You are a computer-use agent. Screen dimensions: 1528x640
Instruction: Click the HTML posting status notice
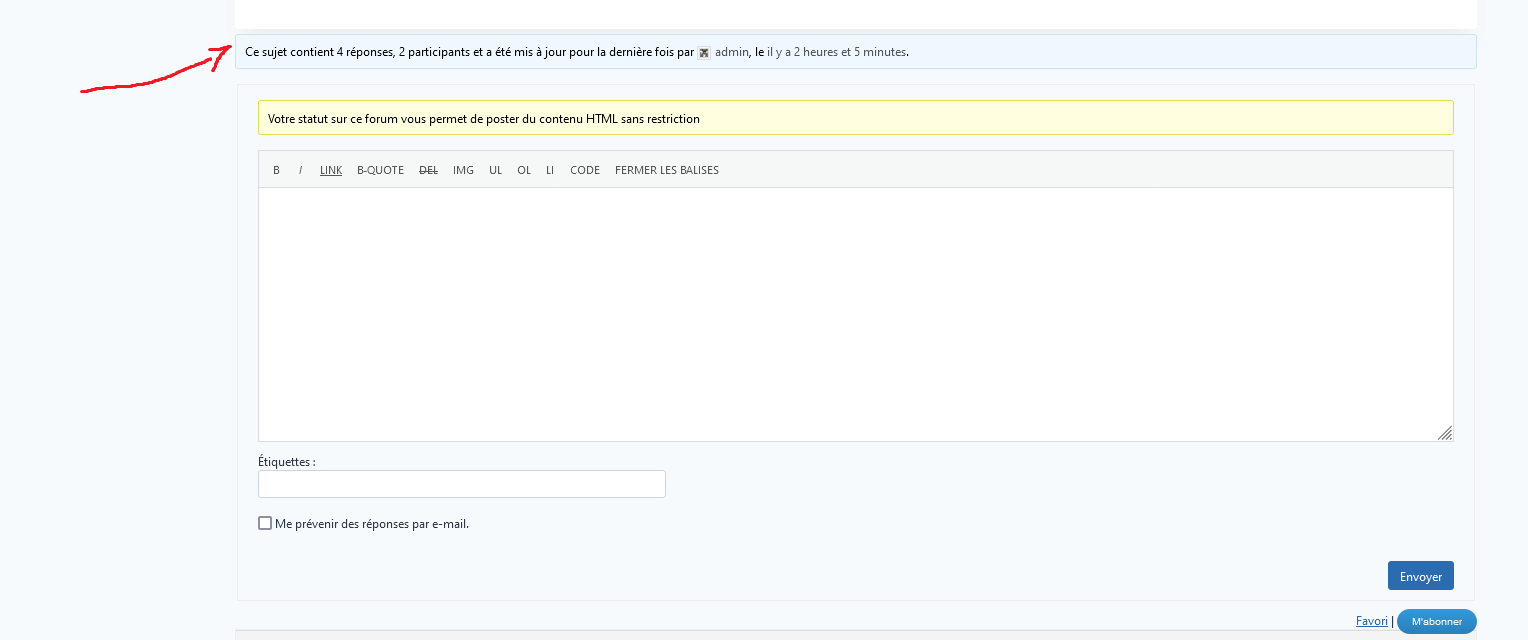855,118
